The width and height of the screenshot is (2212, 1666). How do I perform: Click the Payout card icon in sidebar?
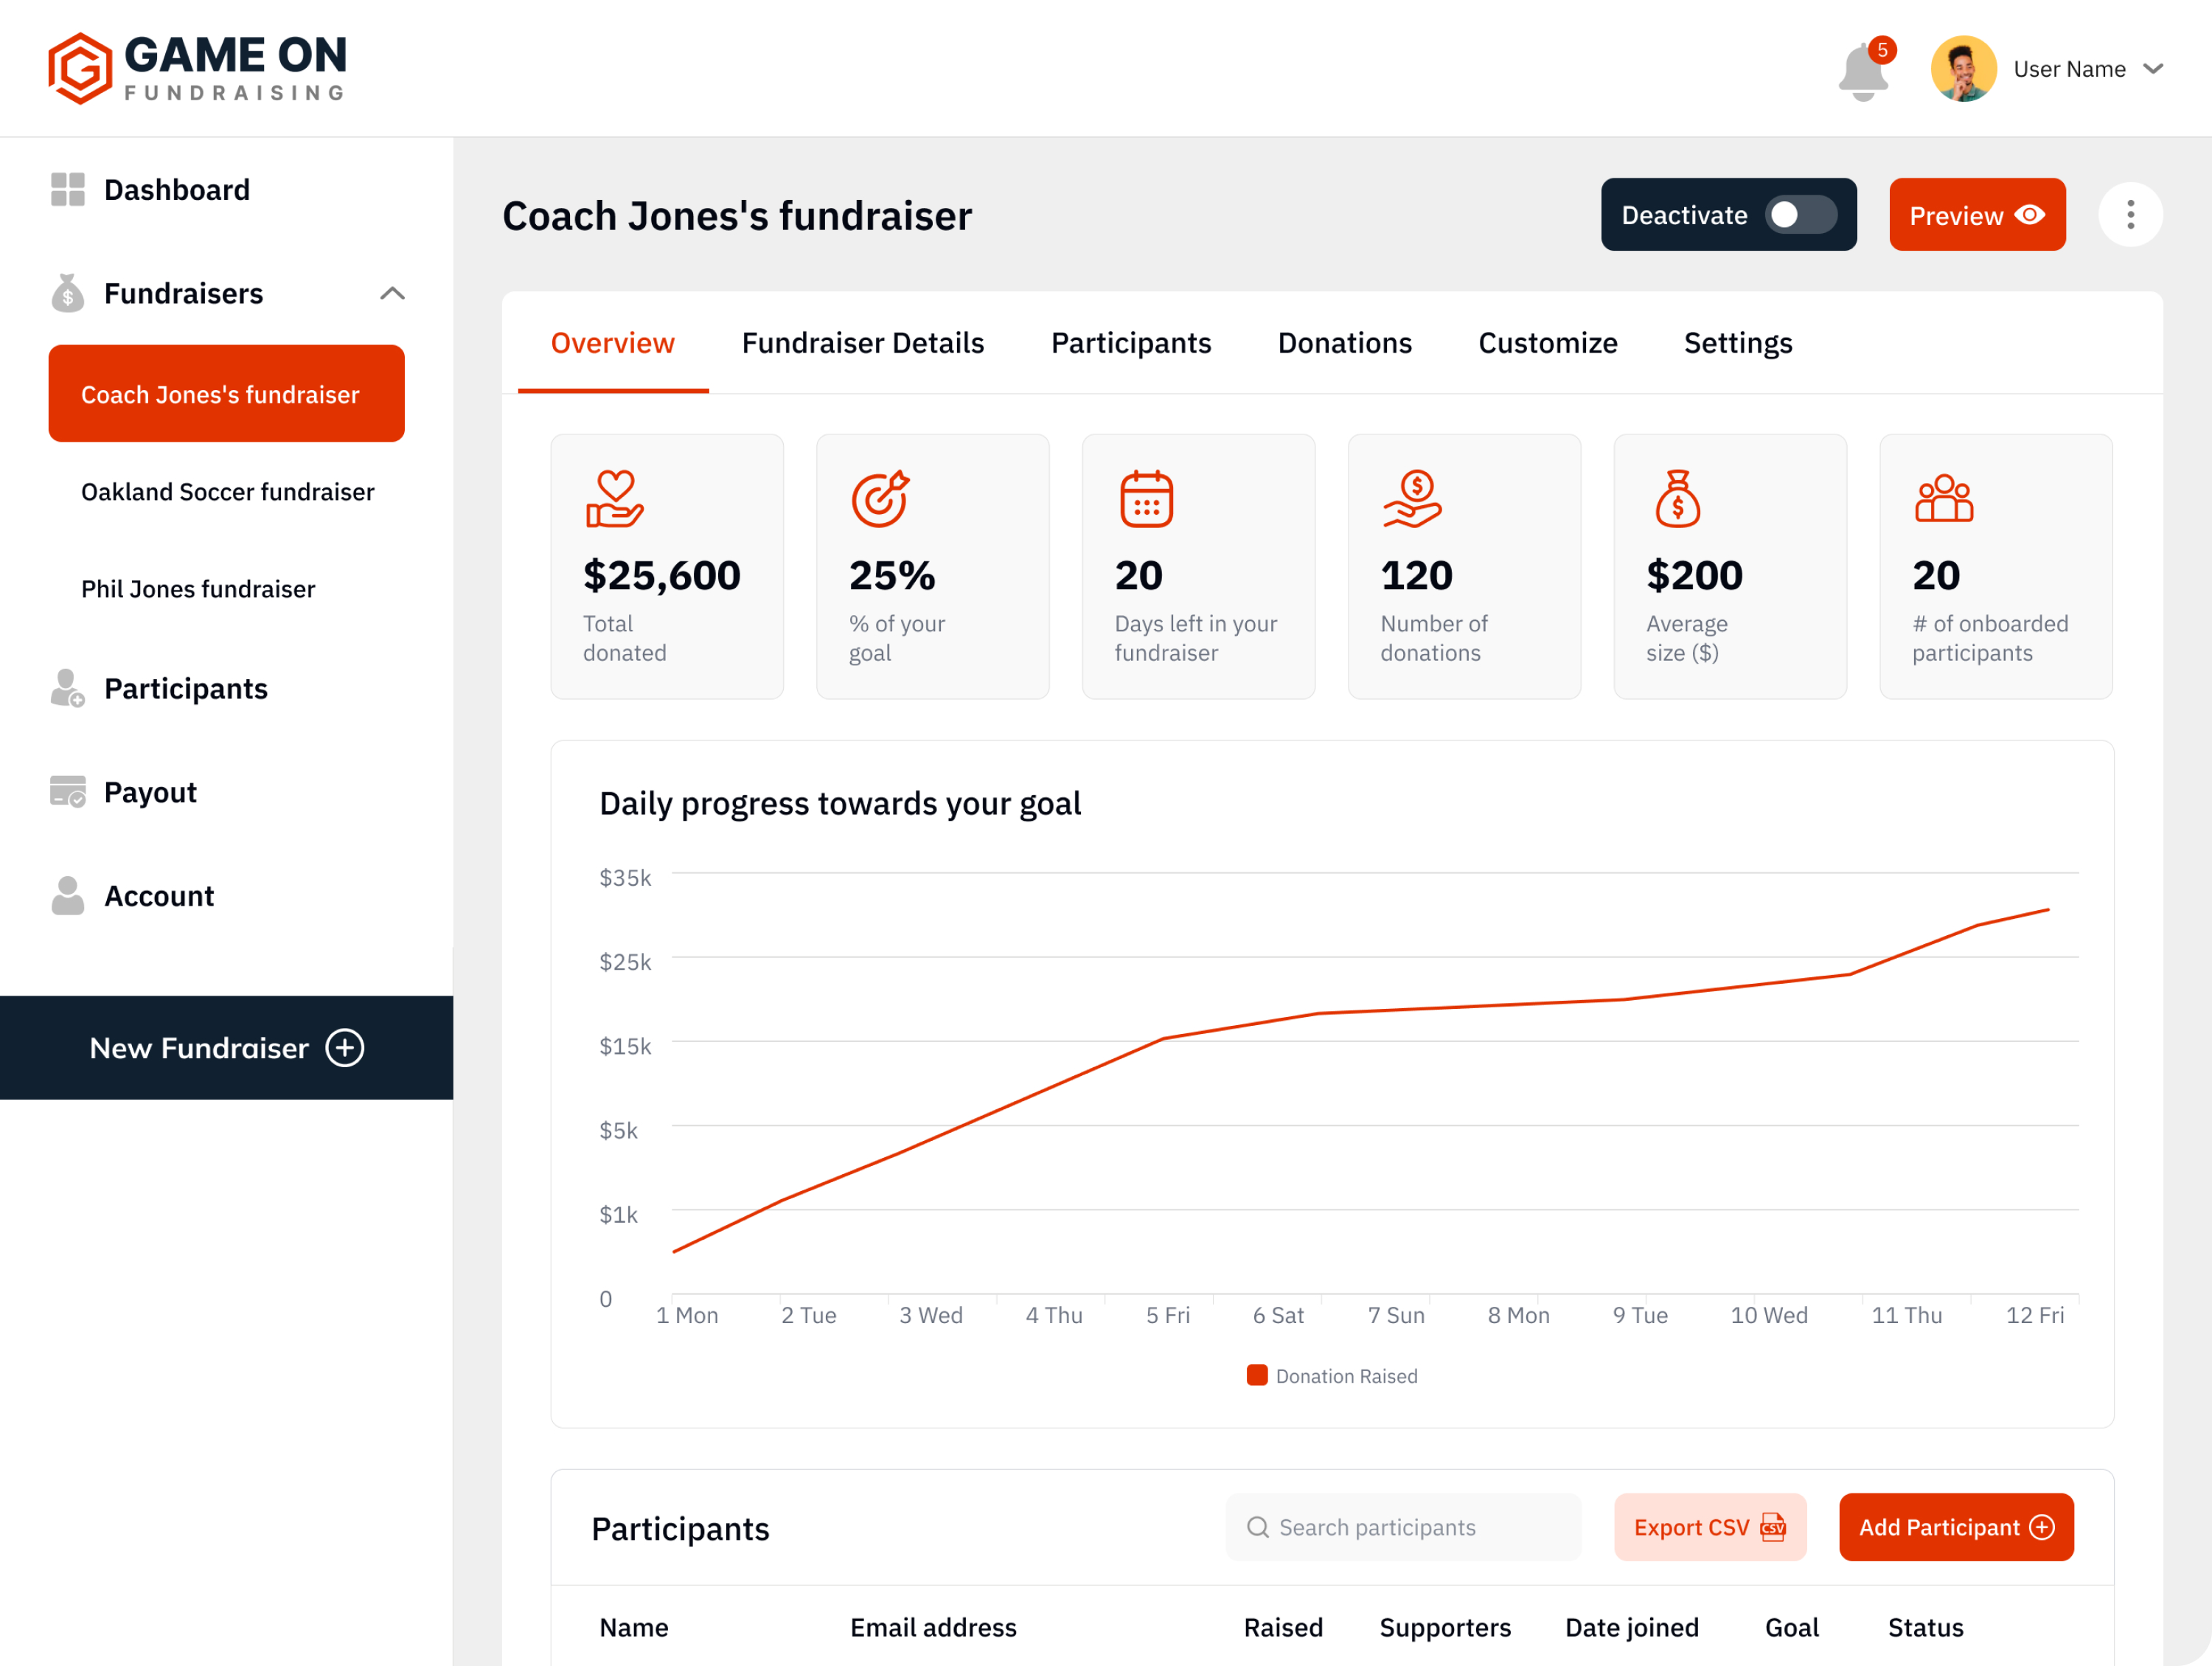point(67,791)
